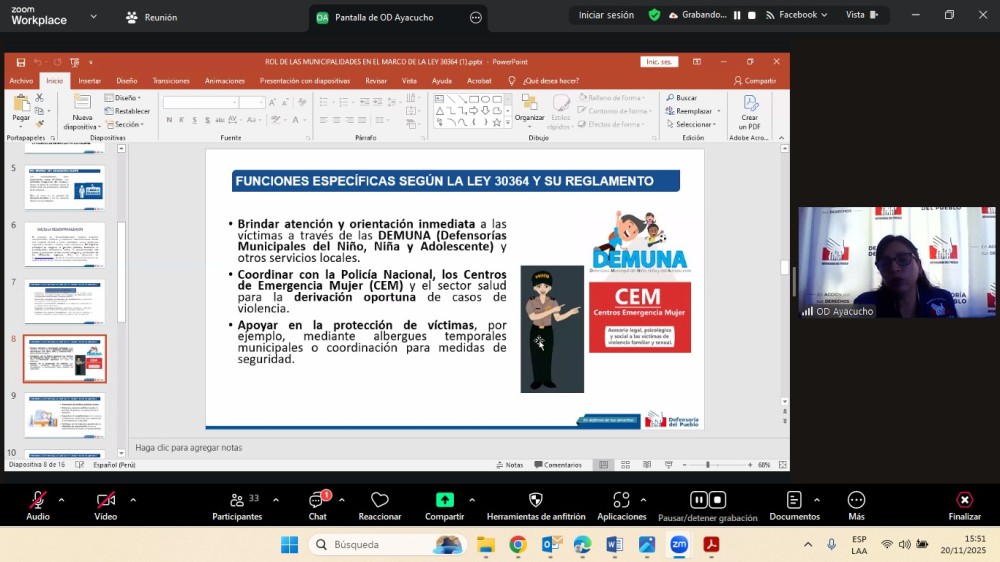Open the Documentos icon
Viewport: 1000px width, 562px height.
click(794, 501)
